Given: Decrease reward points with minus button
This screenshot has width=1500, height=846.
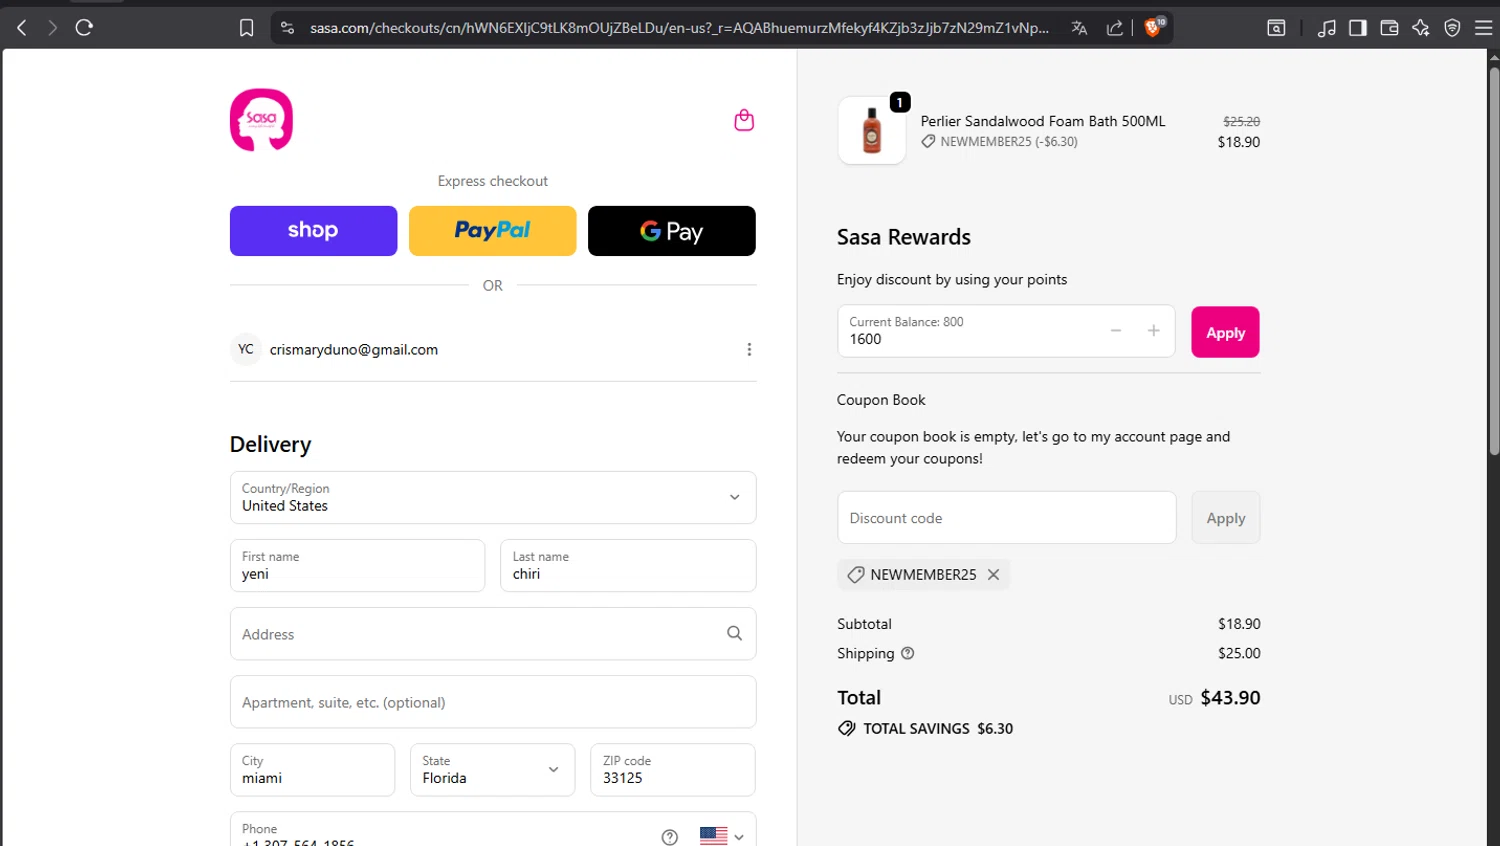Looking at the screenshot, I should click(1116, 331).
